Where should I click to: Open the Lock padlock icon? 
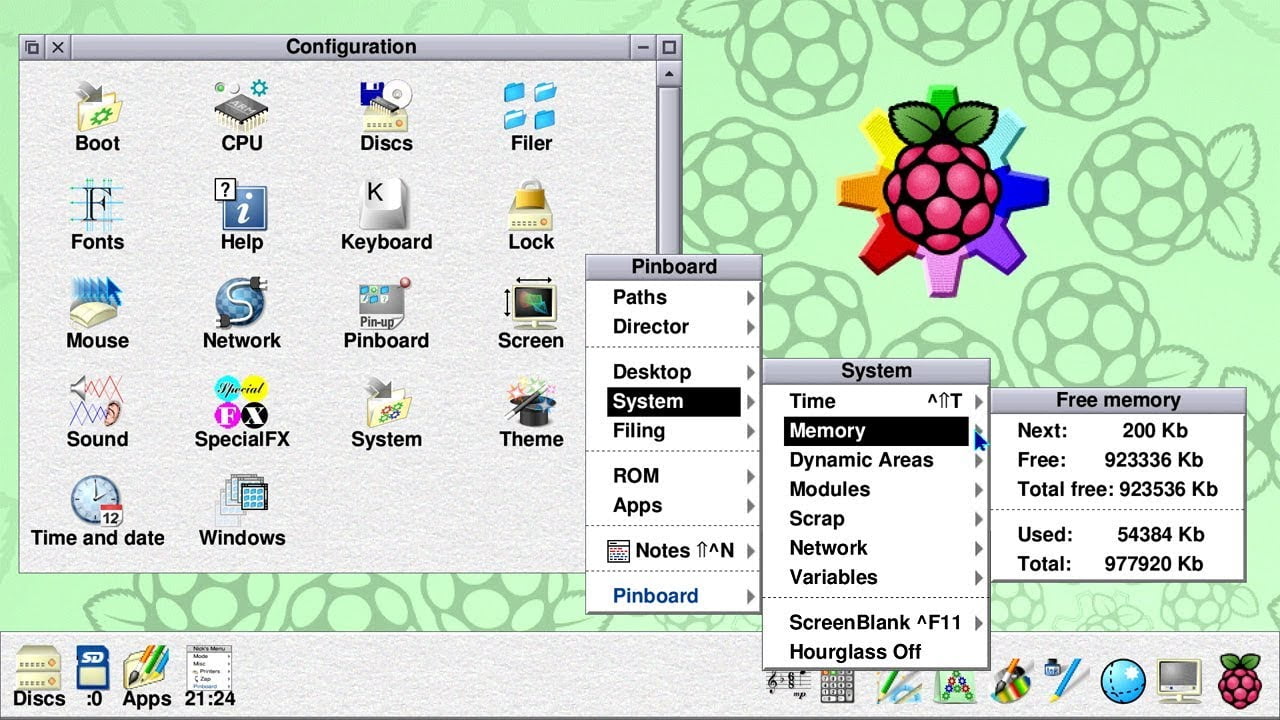tap(531, 204)
